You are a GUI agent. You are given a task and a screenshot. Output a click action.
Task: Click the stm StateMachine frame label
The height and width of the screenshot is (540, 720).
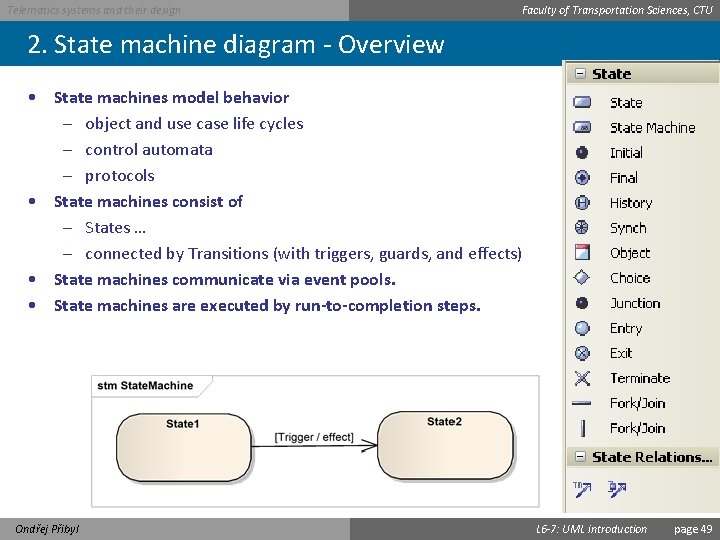[145, 386]
